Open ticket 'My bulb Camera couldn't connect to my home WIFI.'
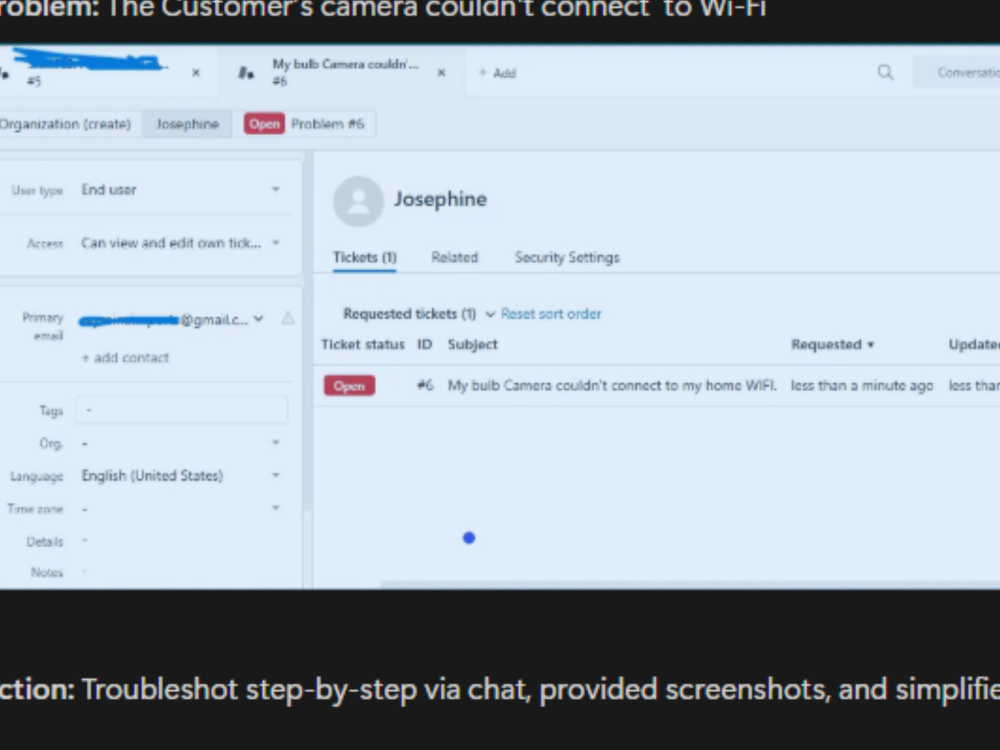1000x750 pixels. point(612,385)
